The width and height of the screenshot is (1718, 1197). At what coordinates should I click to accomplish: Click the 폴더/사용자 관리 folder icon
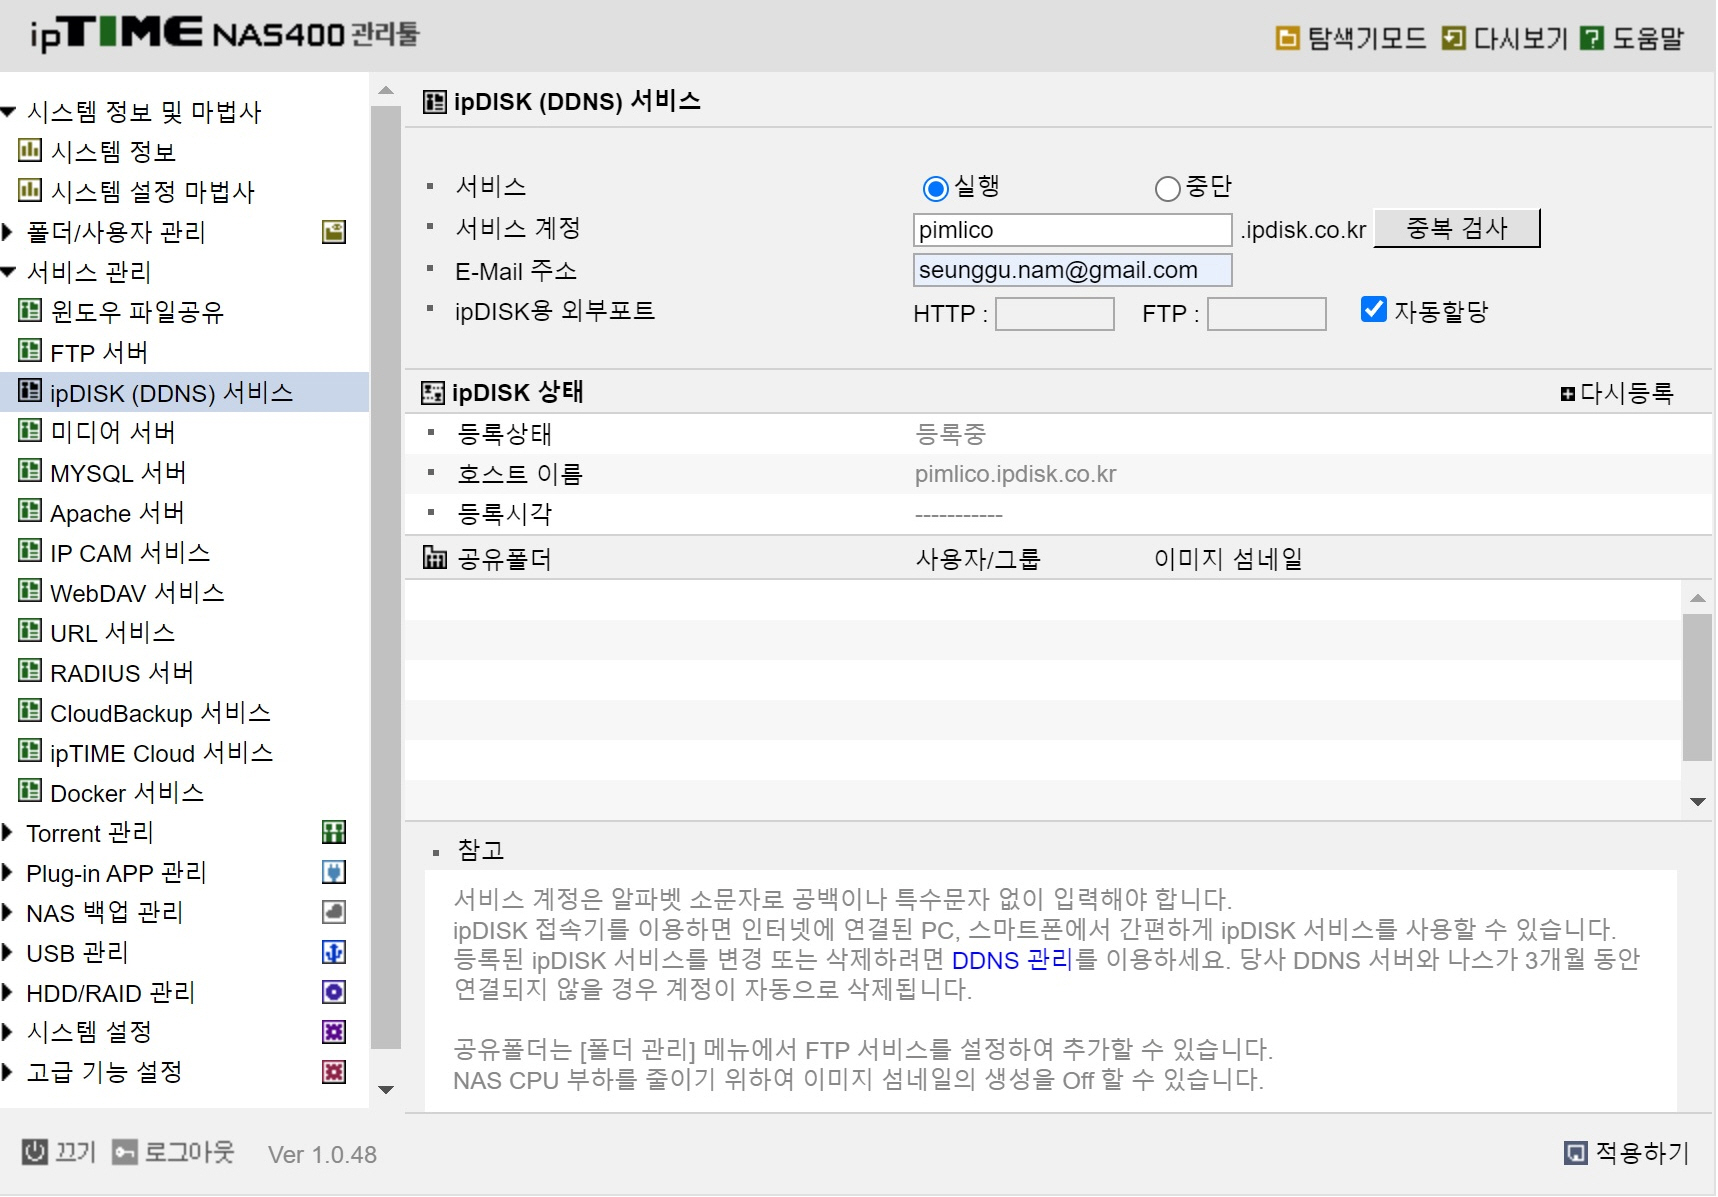(334, 232)
